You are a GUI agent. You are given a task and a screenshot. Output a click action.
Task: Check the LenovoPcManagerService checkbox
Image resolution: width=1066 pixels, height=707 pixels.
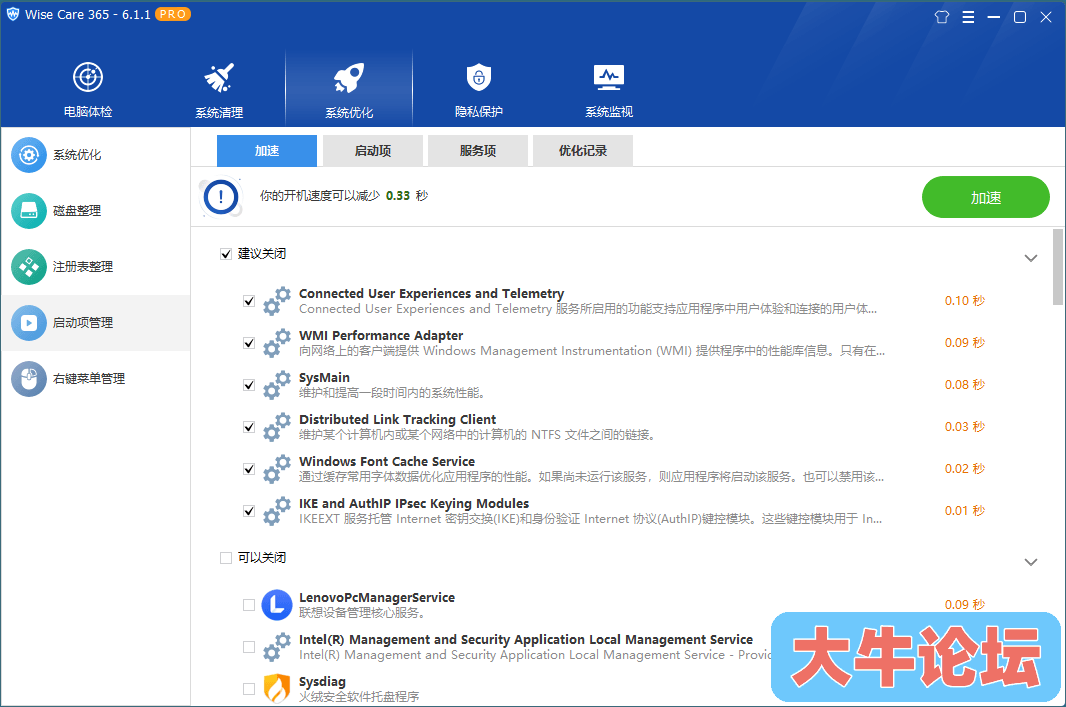tap(249, 605)
